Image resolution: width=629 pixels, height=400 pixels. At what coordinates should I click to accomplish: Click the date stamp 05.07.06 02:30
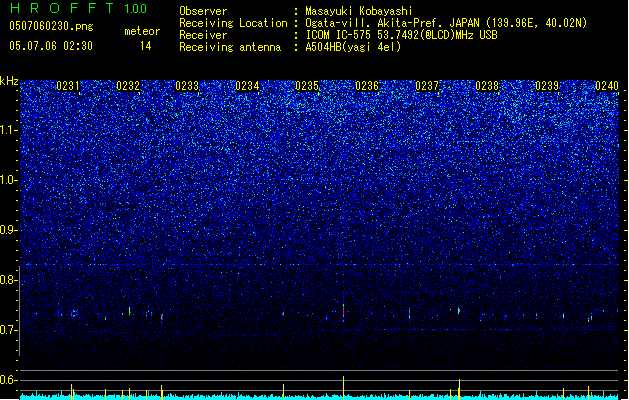click(x=51, y=46)
